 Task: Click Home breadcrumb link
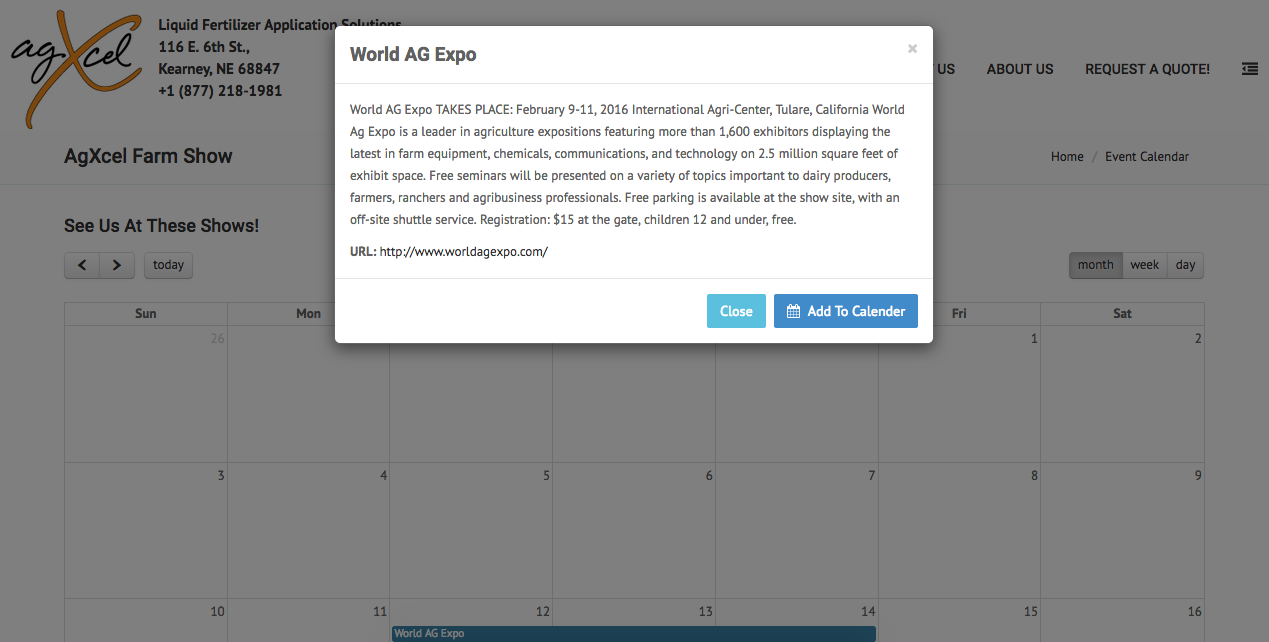(1067, 156)
